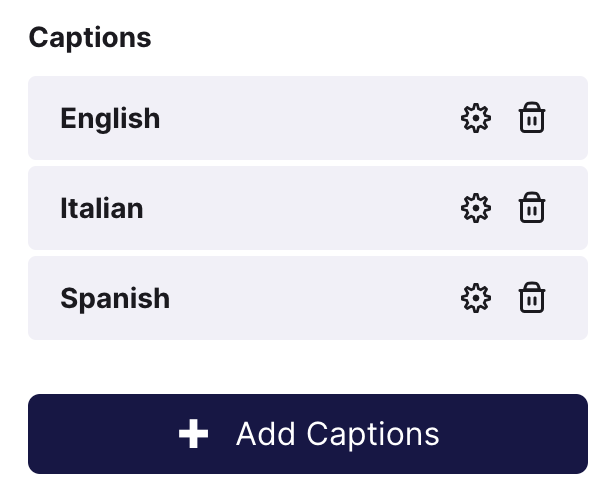
Task: Click the Italian language label text
Action: tap(102, 208)
